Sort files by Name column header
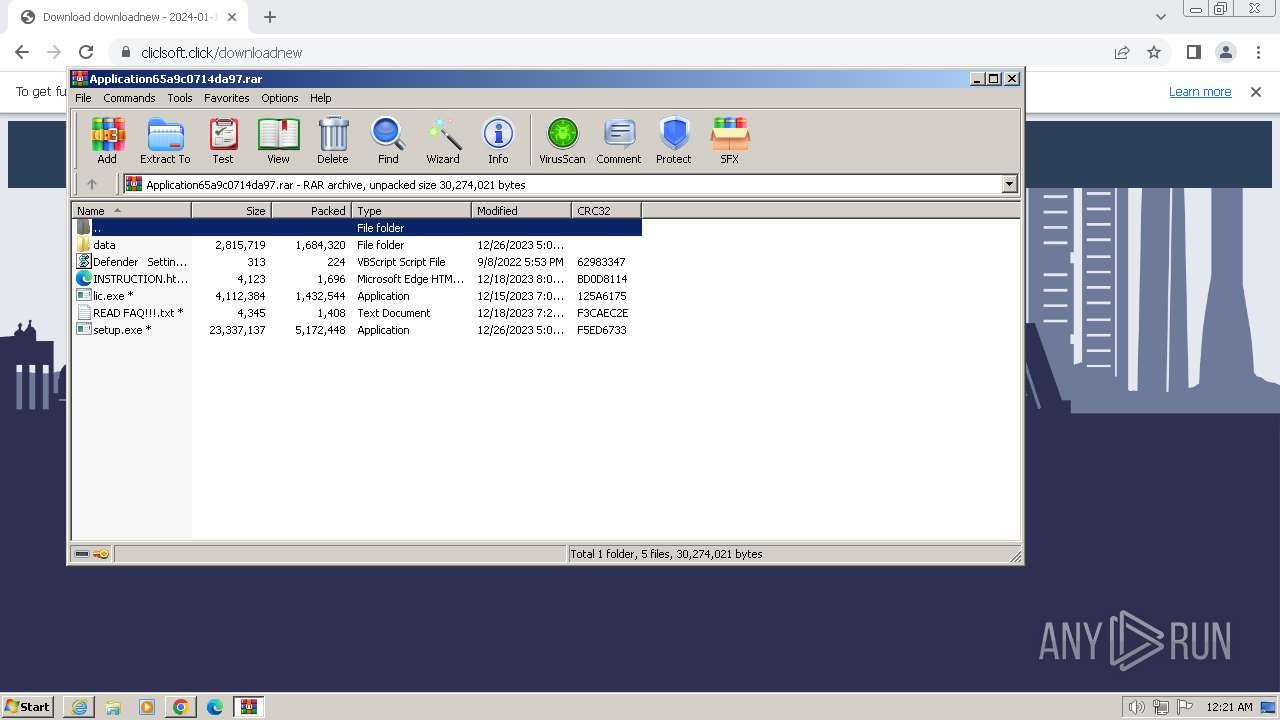1280x720 pixels. point(131,210)
